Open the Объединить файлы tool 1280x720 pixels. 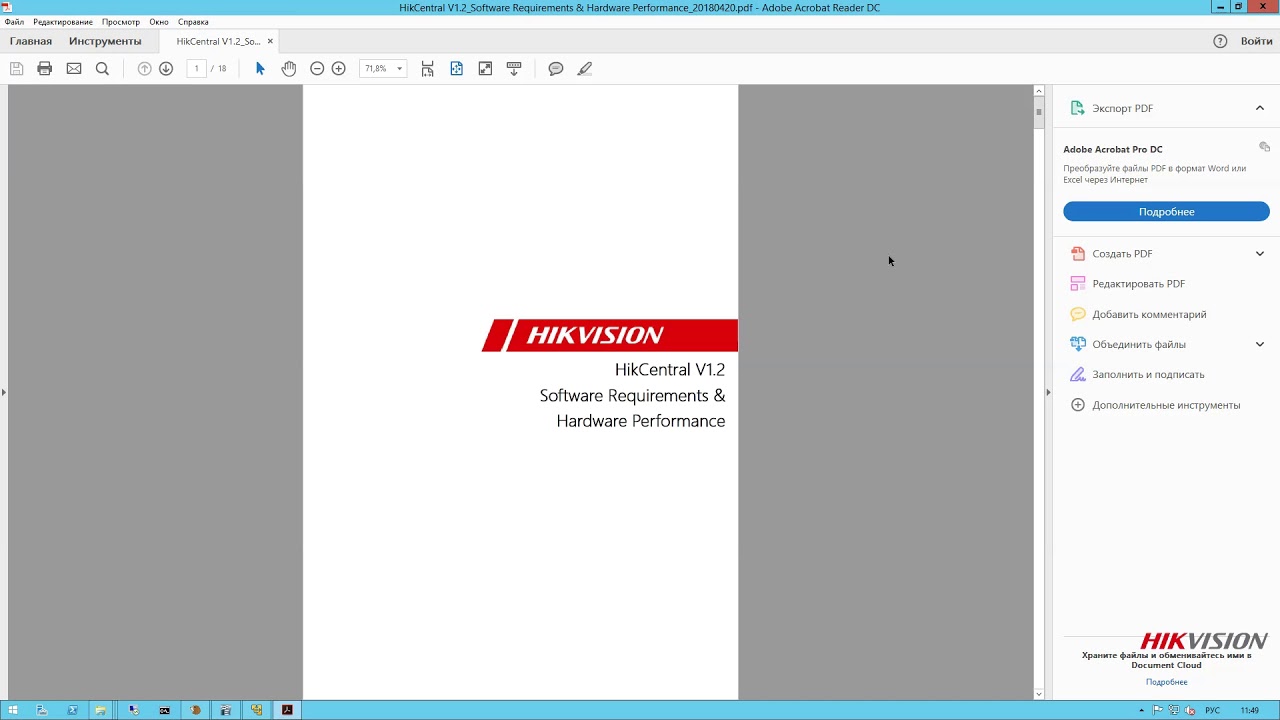[1139, 344]
